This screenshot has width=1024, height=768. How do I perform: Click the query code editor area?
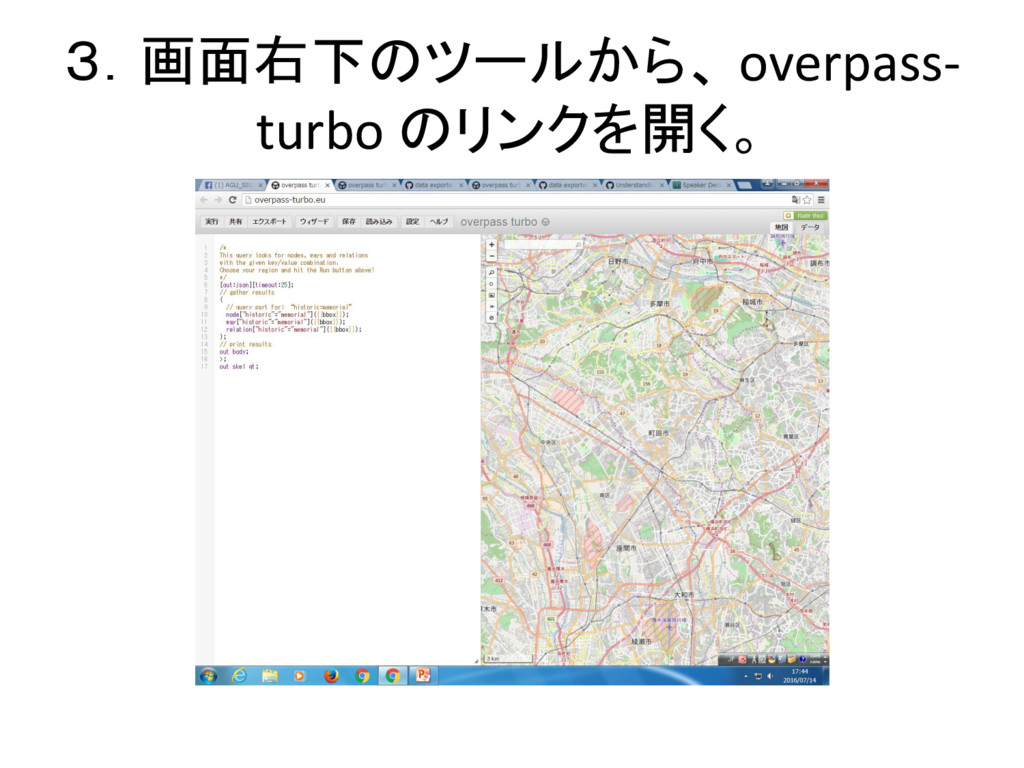(x=347, y=449)
